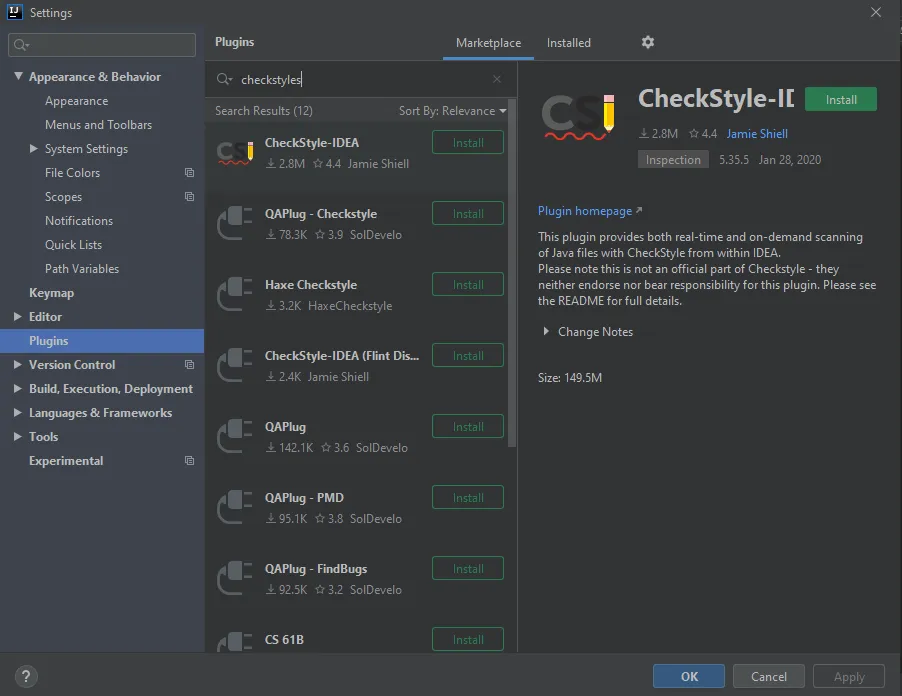Open the Sort By: Relevance dropdown
Image resolution: width=902 pixels, height=696 pixels.
point(453,111)
